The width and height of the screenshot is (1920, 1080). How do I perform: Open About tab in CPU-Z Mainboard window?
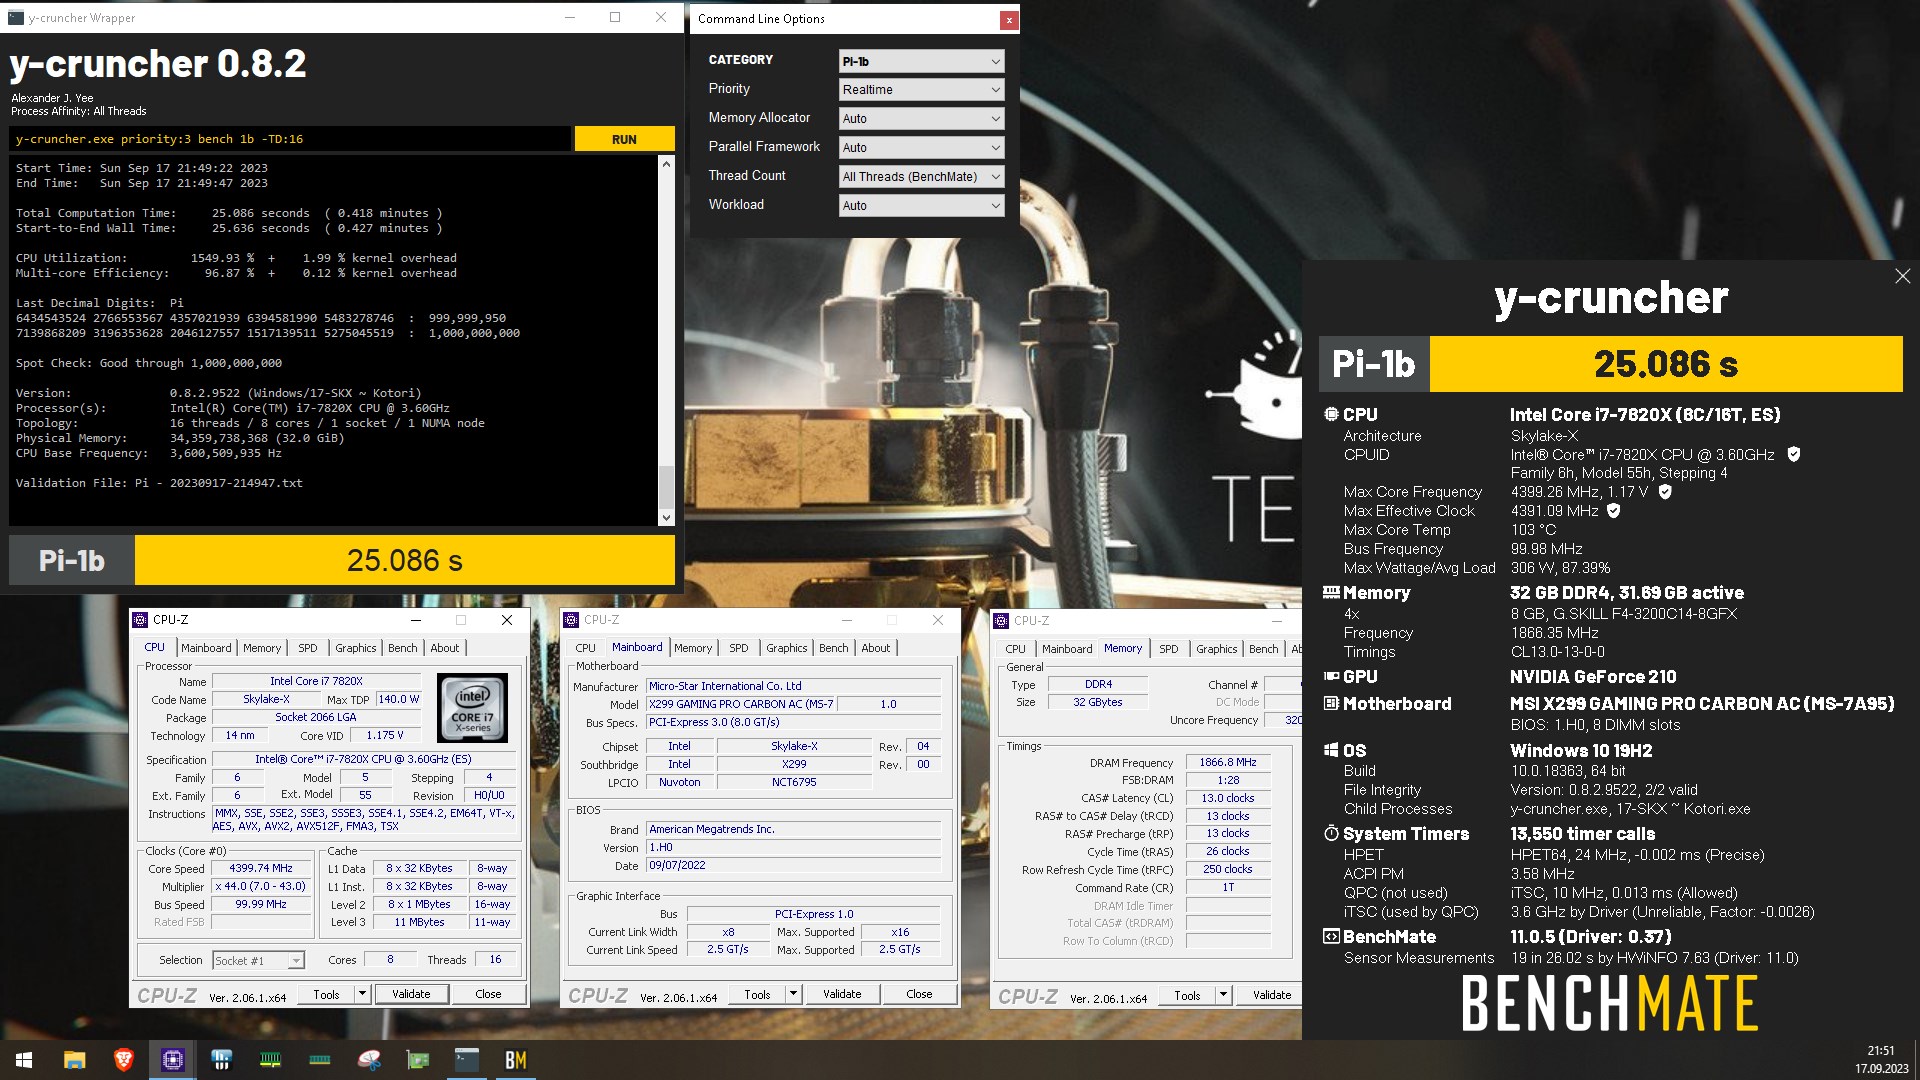click(876, 648)
